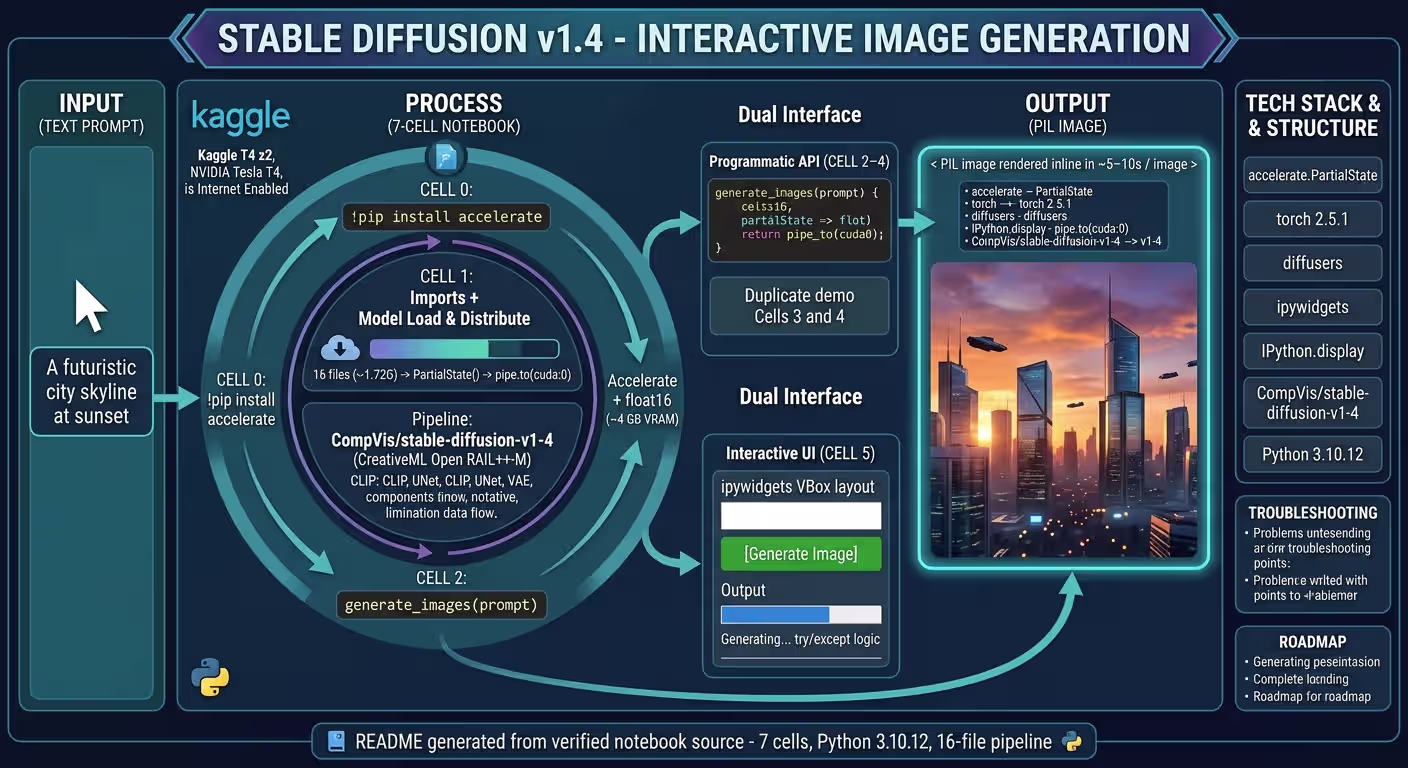Select the torch 2.5.1 tech stack chip
This screenshot has width=1408, height=768.
click(1313, 219)
